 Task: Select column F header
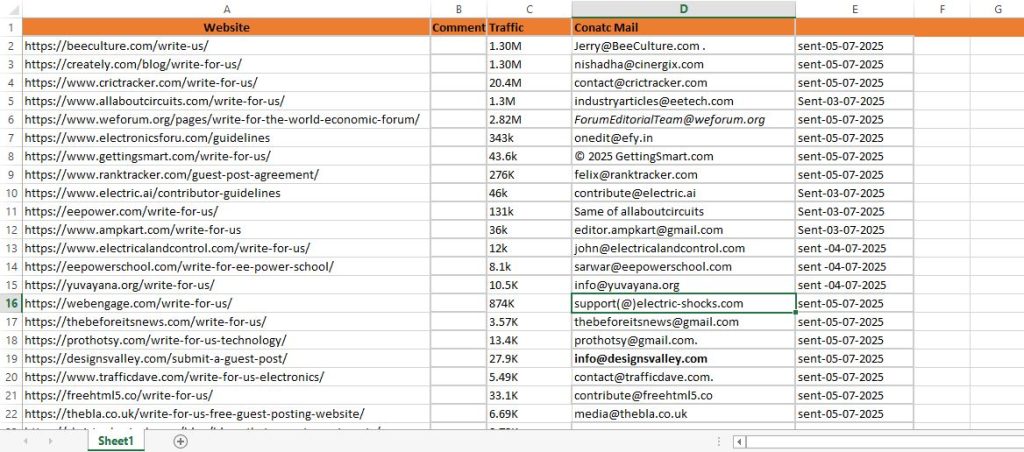[942, 9]
